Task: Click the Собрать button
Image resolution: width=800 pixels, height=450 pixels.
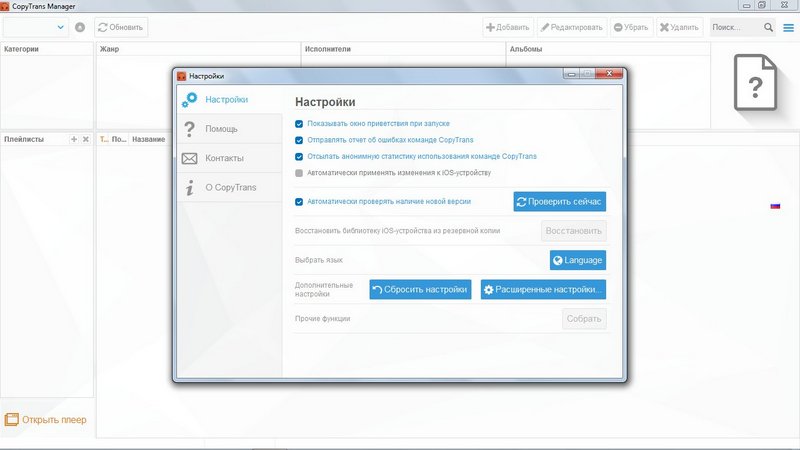Action: pyautogui.click(x=584, y=319)
